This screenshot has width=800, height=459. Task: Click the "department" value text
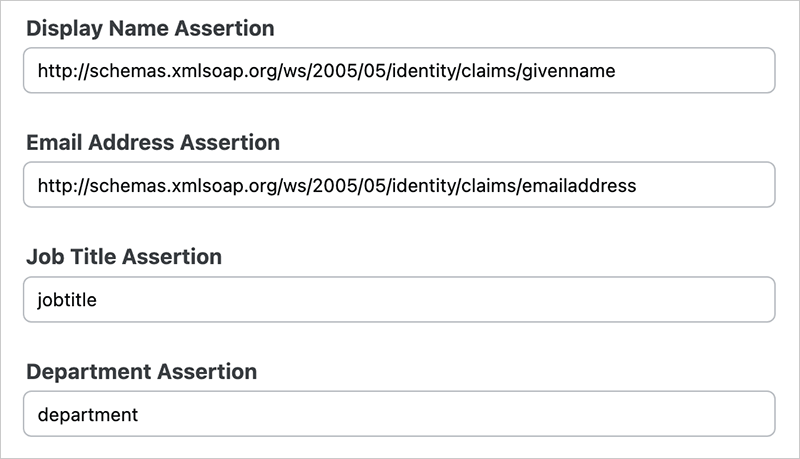point(87,413)
